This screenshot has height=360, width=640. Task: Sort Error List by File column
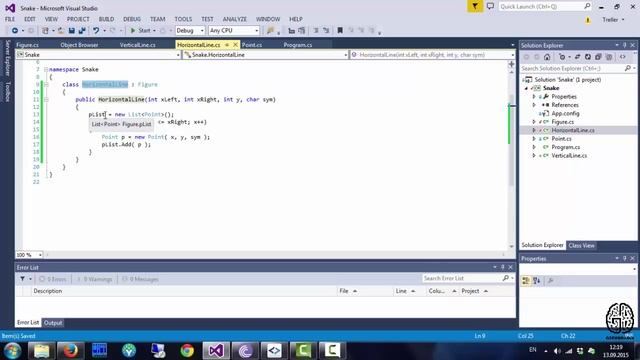(365, 291)
